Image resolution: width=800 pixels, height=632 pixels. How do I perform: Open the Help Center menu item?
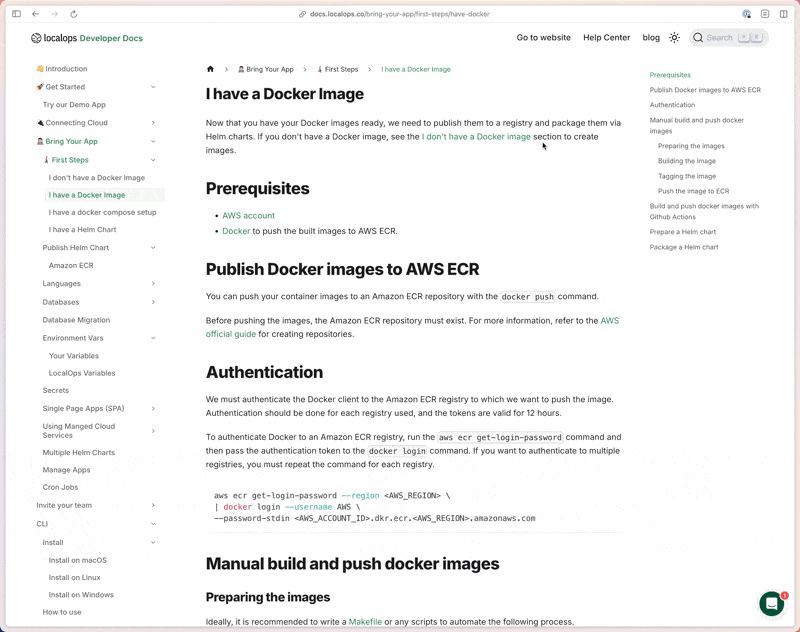point(607,38)
